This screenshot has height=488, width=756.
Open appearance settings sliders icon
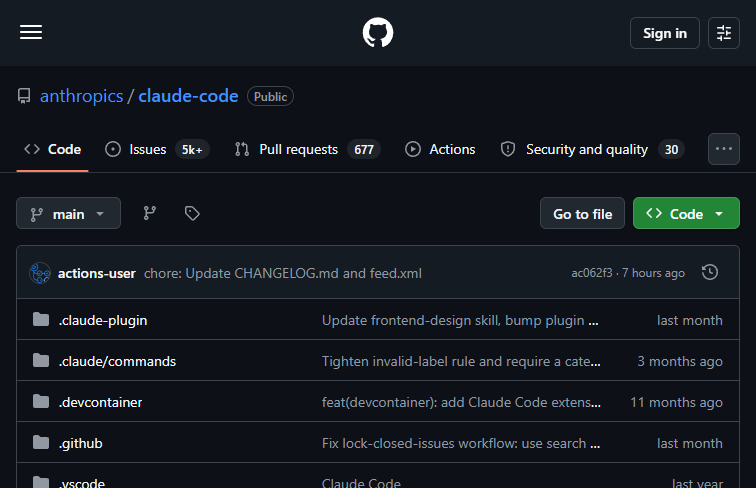pos(724,33)
